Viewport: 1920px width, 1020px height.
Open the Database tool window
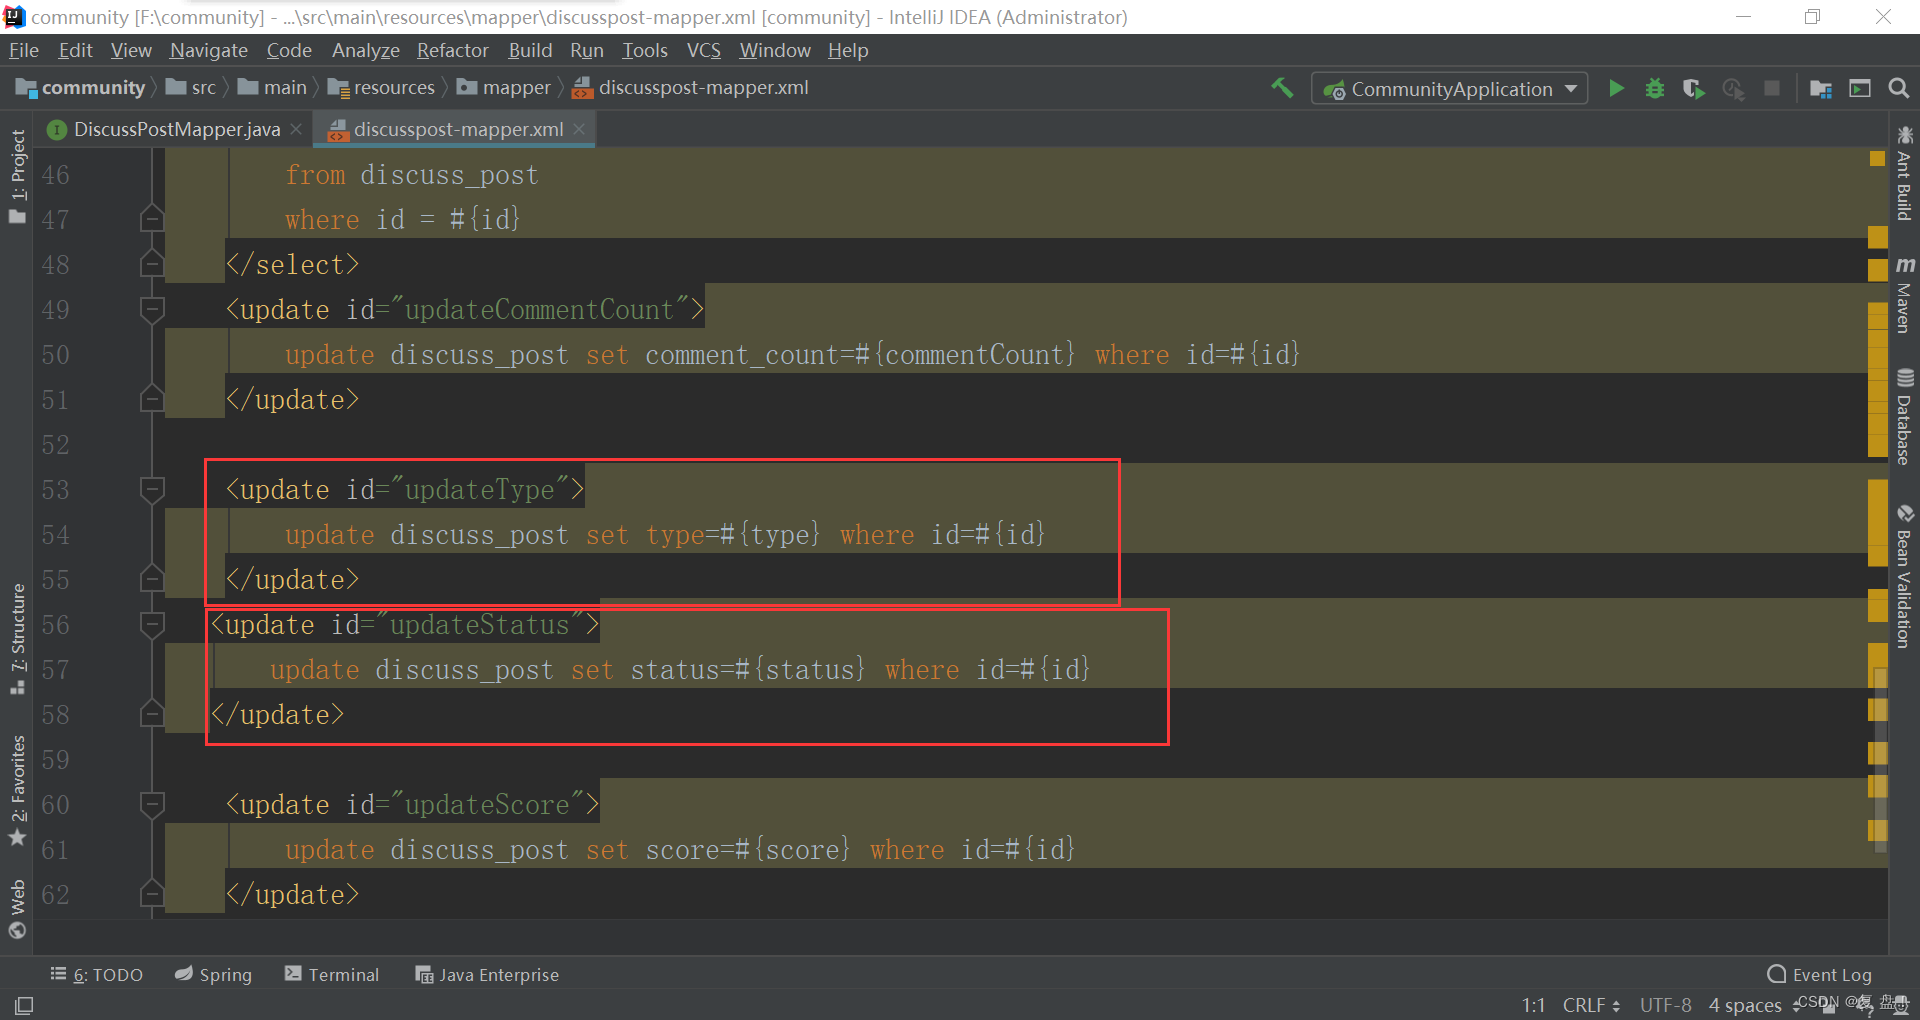click(x=1904, y=417)
